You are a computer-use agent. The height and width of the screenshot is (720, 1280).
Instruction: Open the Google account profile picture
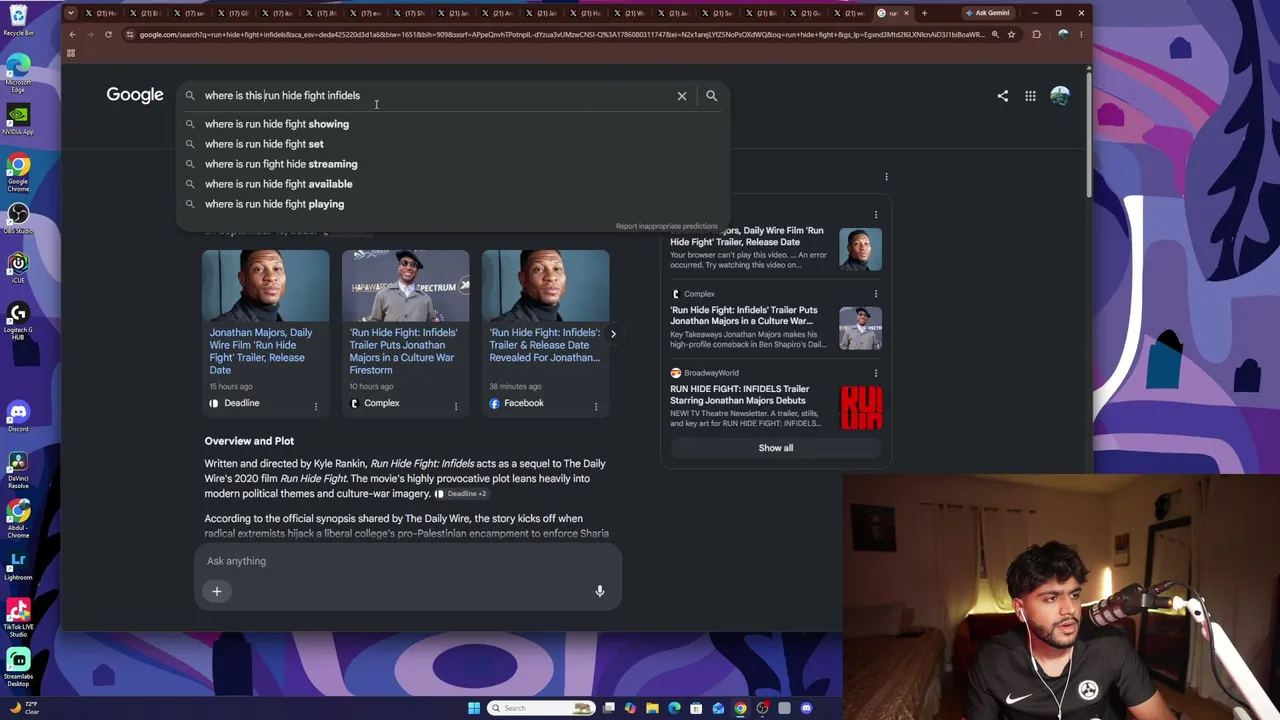[1060, 96]
